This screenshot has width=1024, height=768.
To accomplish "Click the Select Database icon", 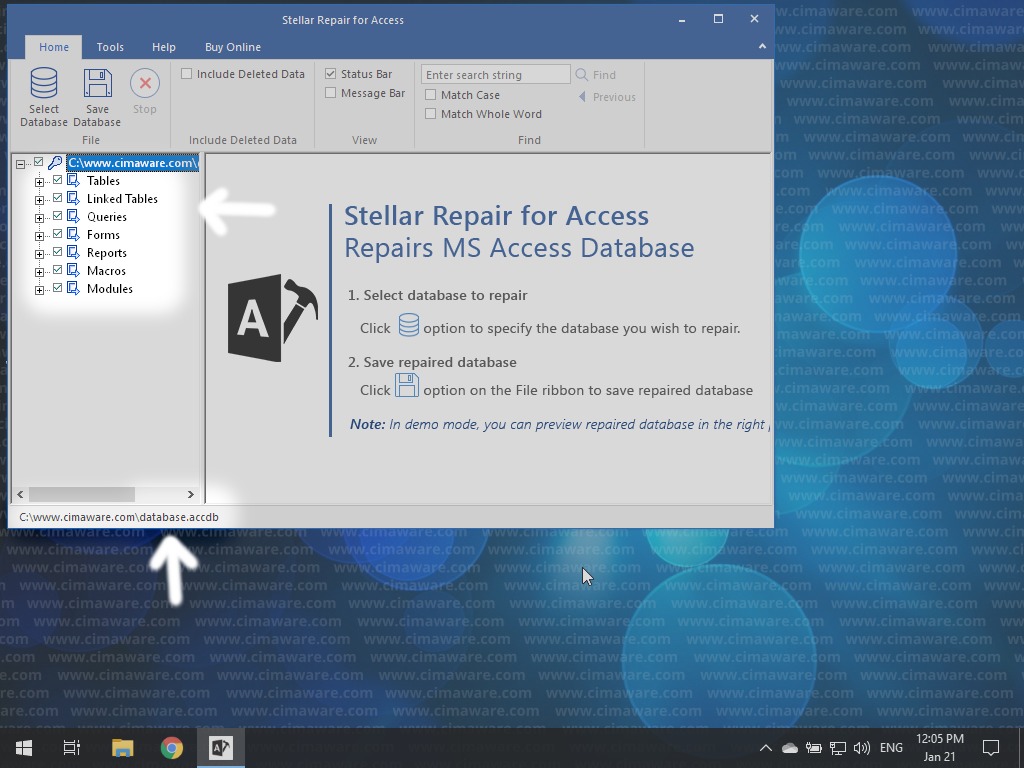I will (44, 83).
